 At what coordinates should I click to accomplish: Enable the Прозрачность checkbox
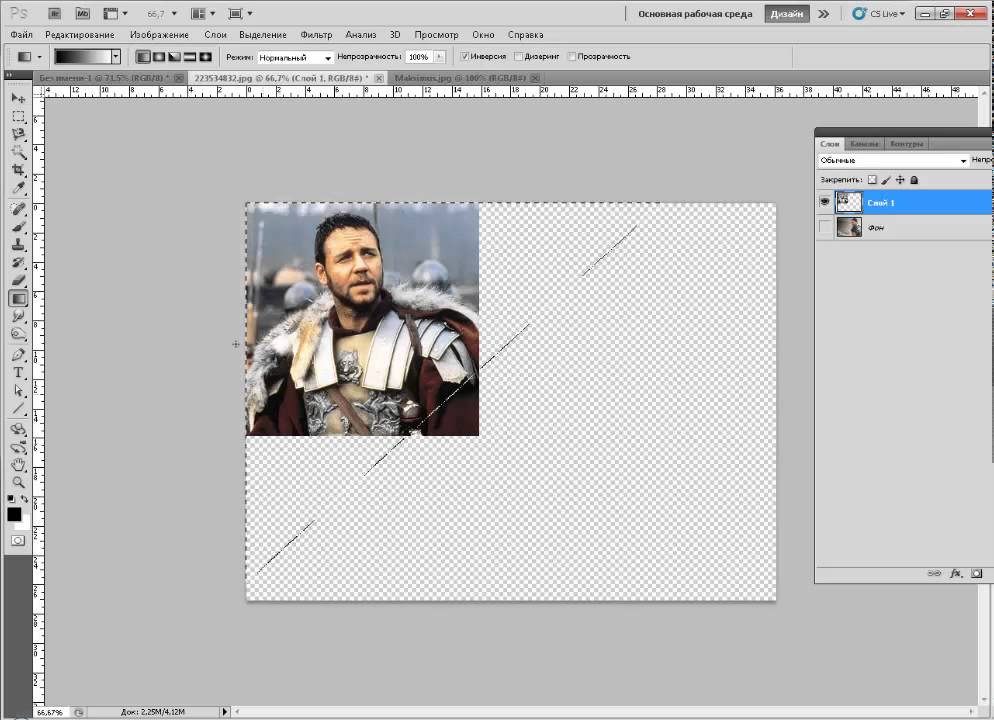click(x=572, y=56)
